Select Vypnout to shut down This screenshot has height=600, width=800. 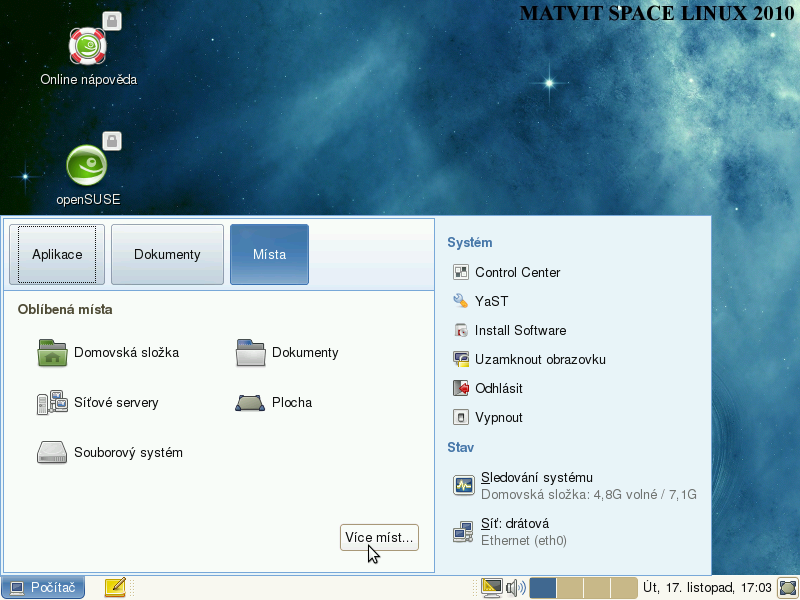pos(498,417)
